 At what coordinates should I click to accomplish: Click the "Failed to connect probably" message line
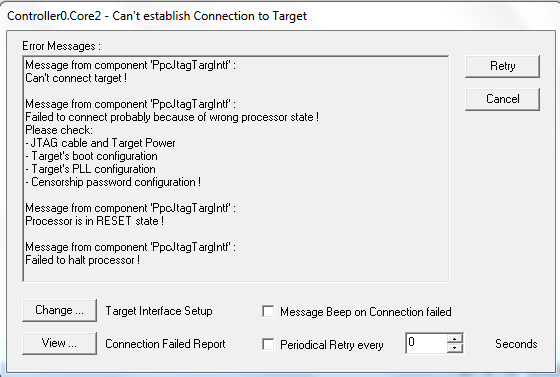(x=172, y=117)
